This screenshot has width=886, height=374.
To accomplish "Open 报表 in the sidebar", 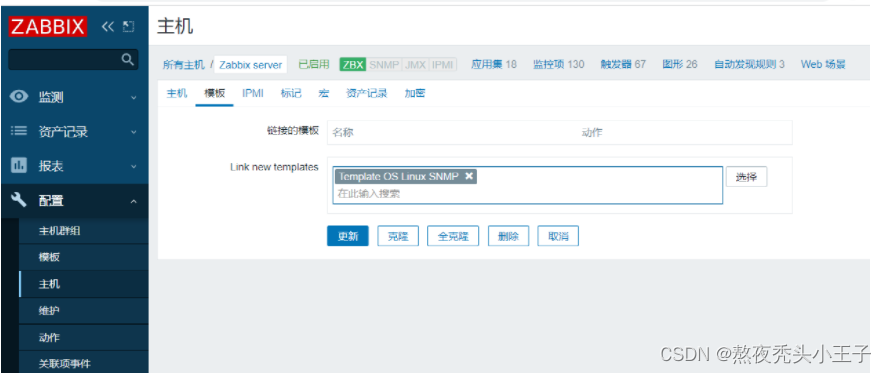I will 51,167.
